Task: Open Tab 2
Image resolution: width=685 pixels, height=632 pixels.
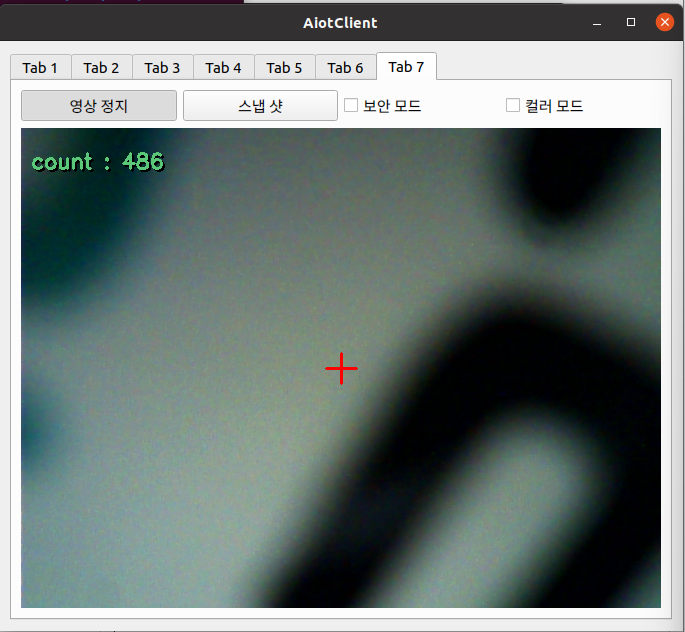Action: [x=101, y=68]
